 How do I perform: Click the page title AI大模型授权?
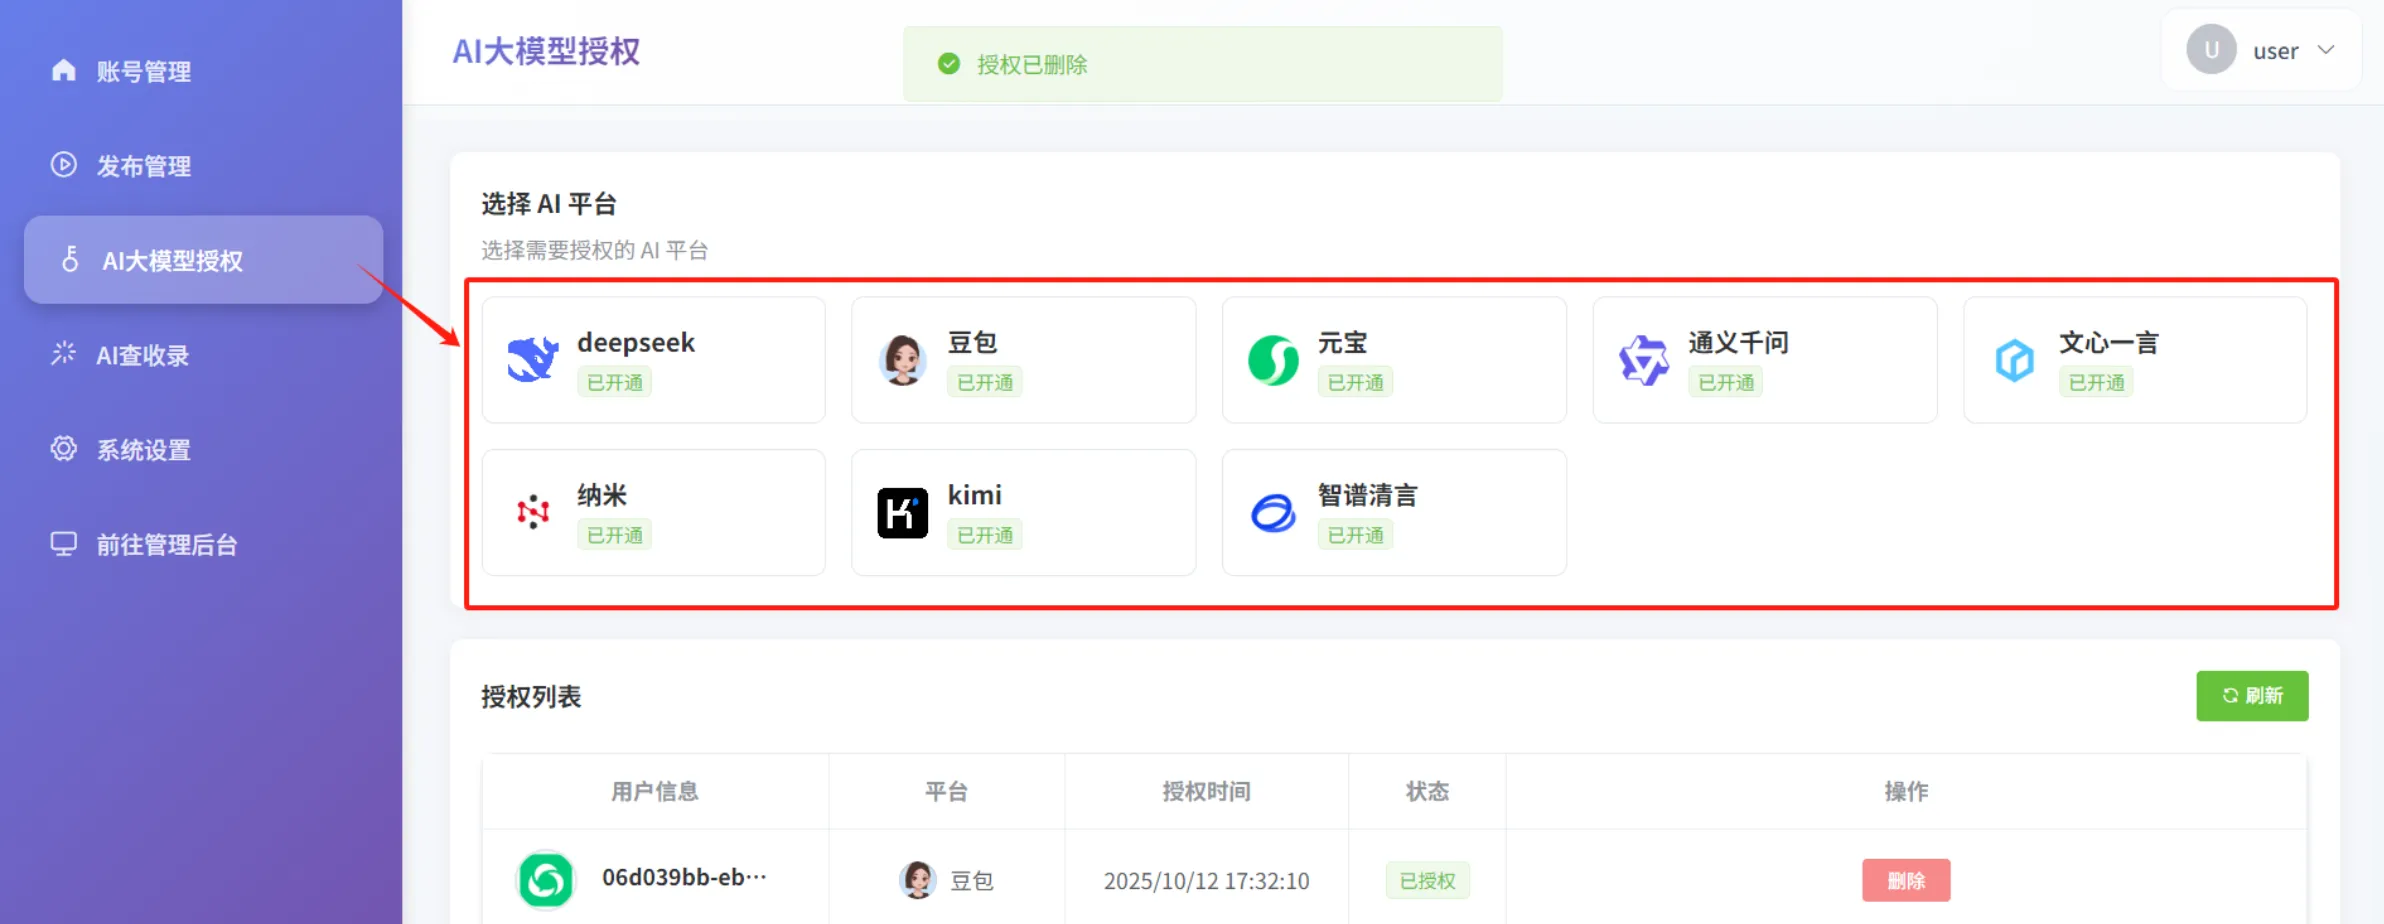point(546,51)
